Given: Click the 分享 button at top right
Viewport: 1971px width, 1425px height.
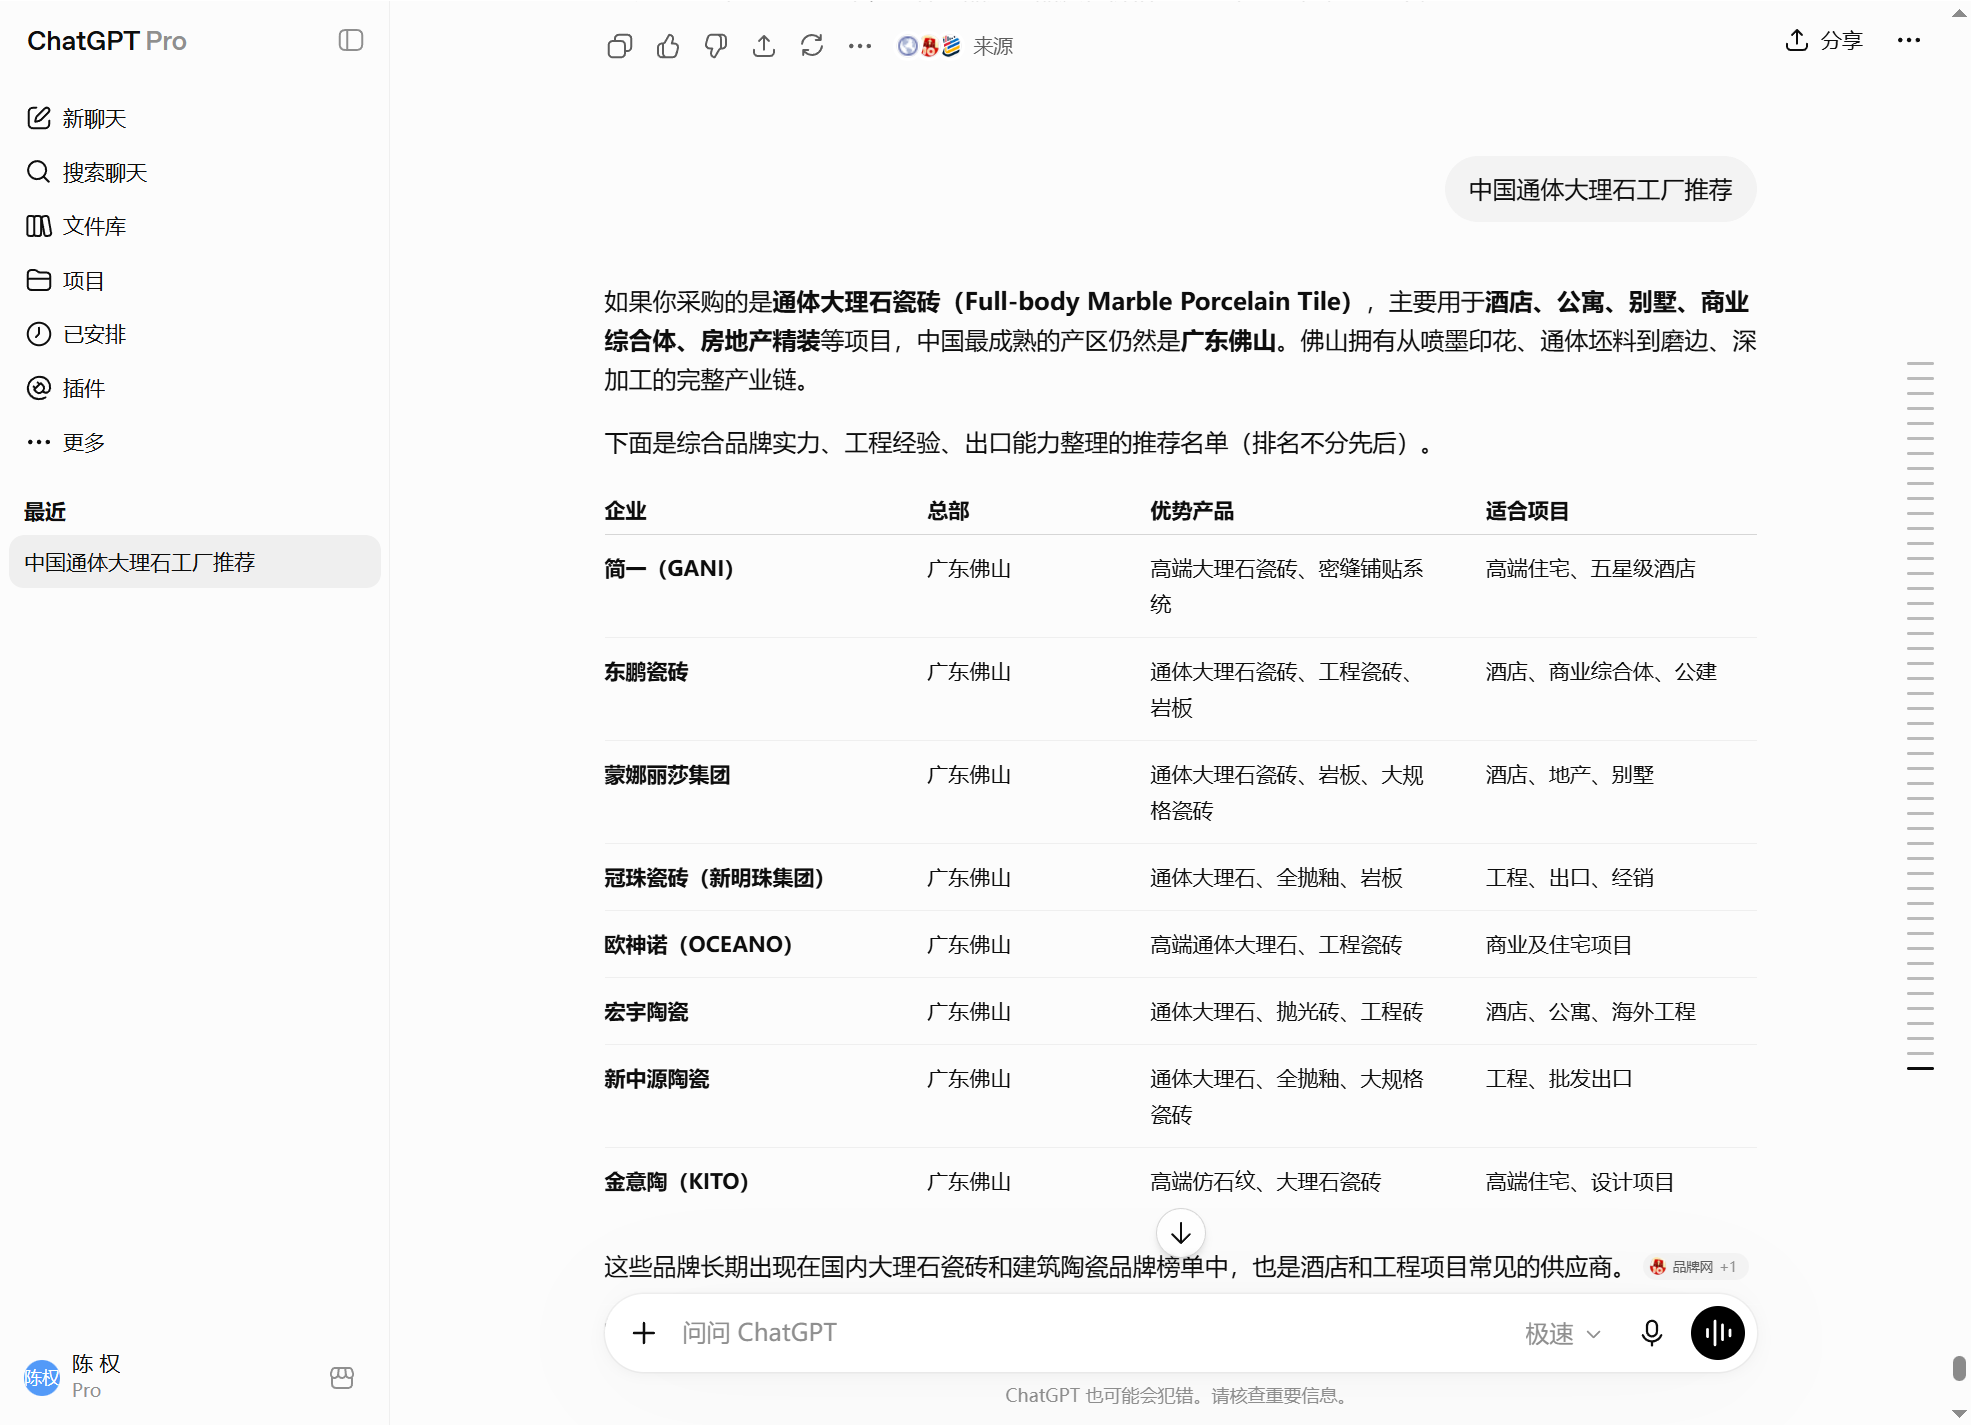Looking at the screenshot, I should pos(1824,40).
